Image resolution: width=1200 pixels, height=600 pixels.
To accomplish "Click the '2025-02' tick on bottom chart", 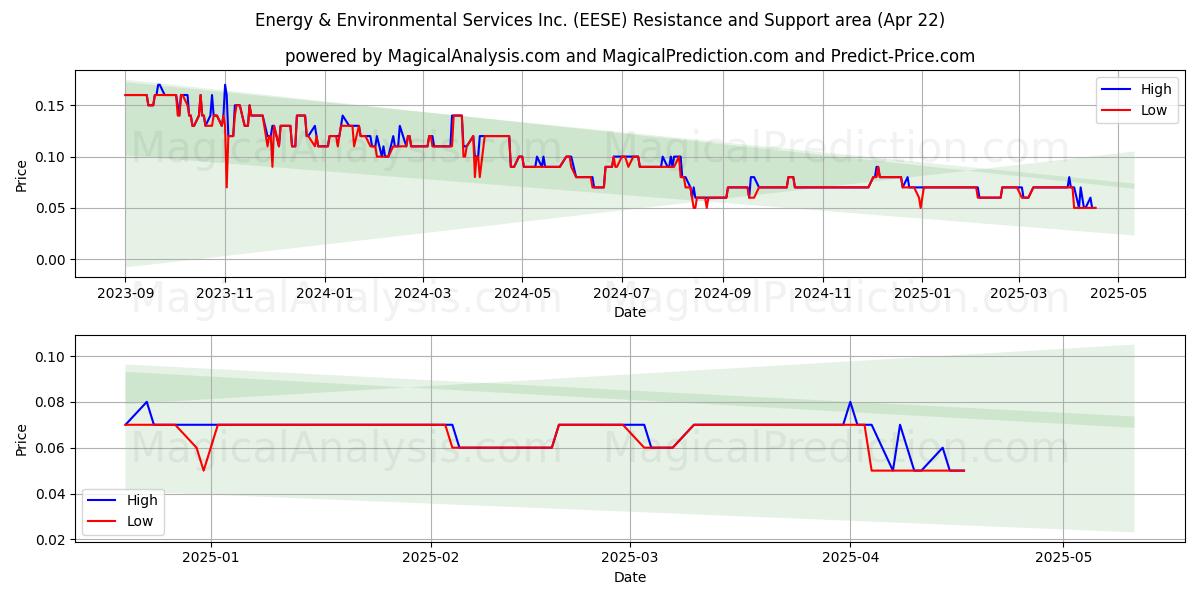I will tap(431, 559).
